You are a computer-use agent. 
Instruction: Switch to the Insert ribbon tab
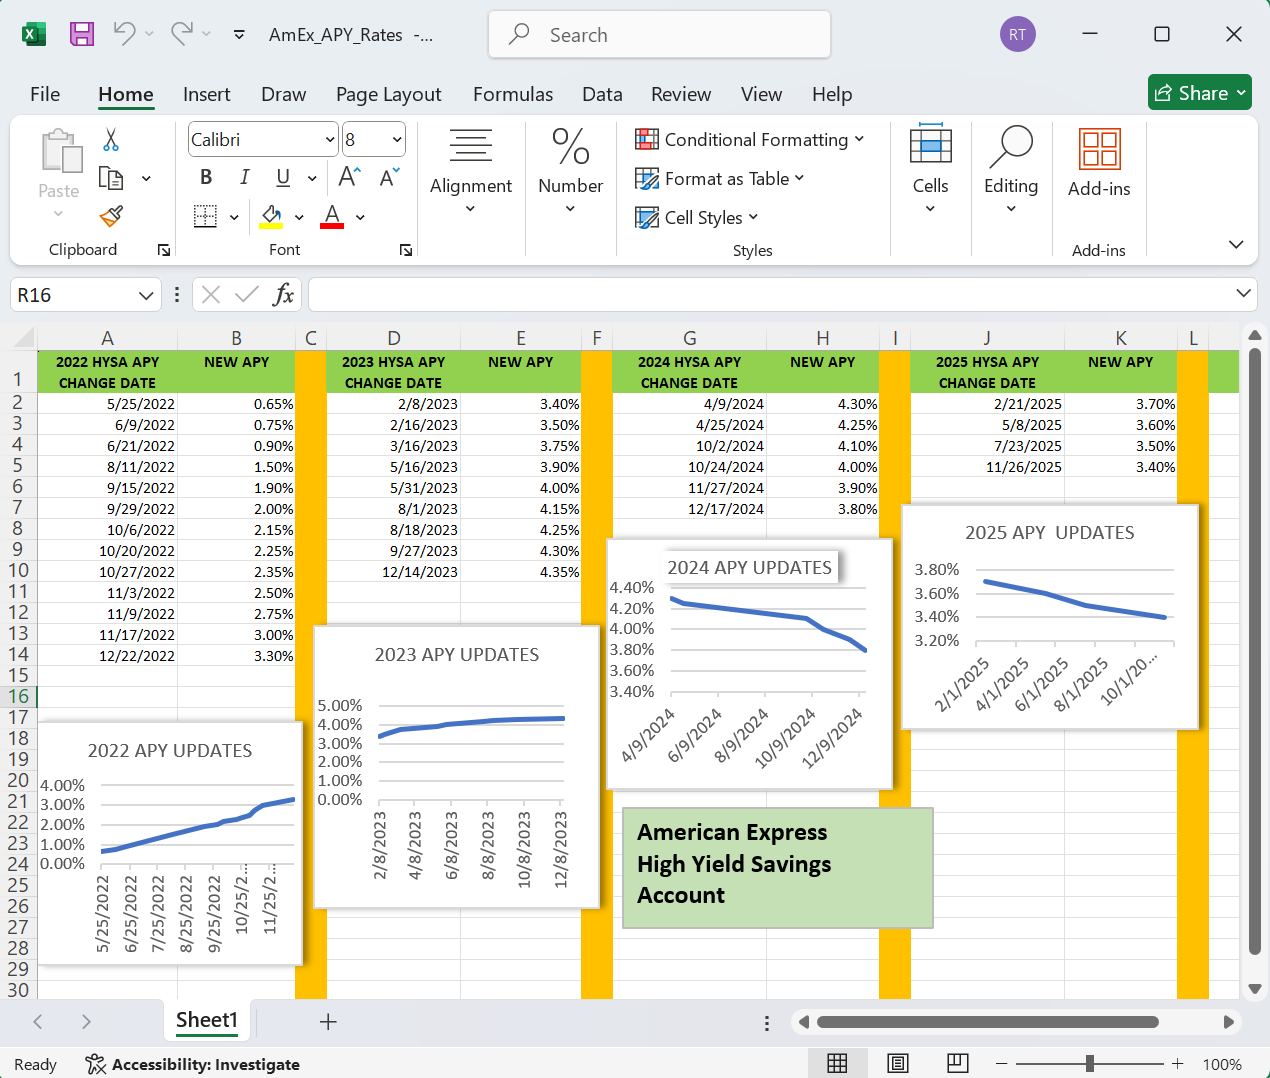206,94
